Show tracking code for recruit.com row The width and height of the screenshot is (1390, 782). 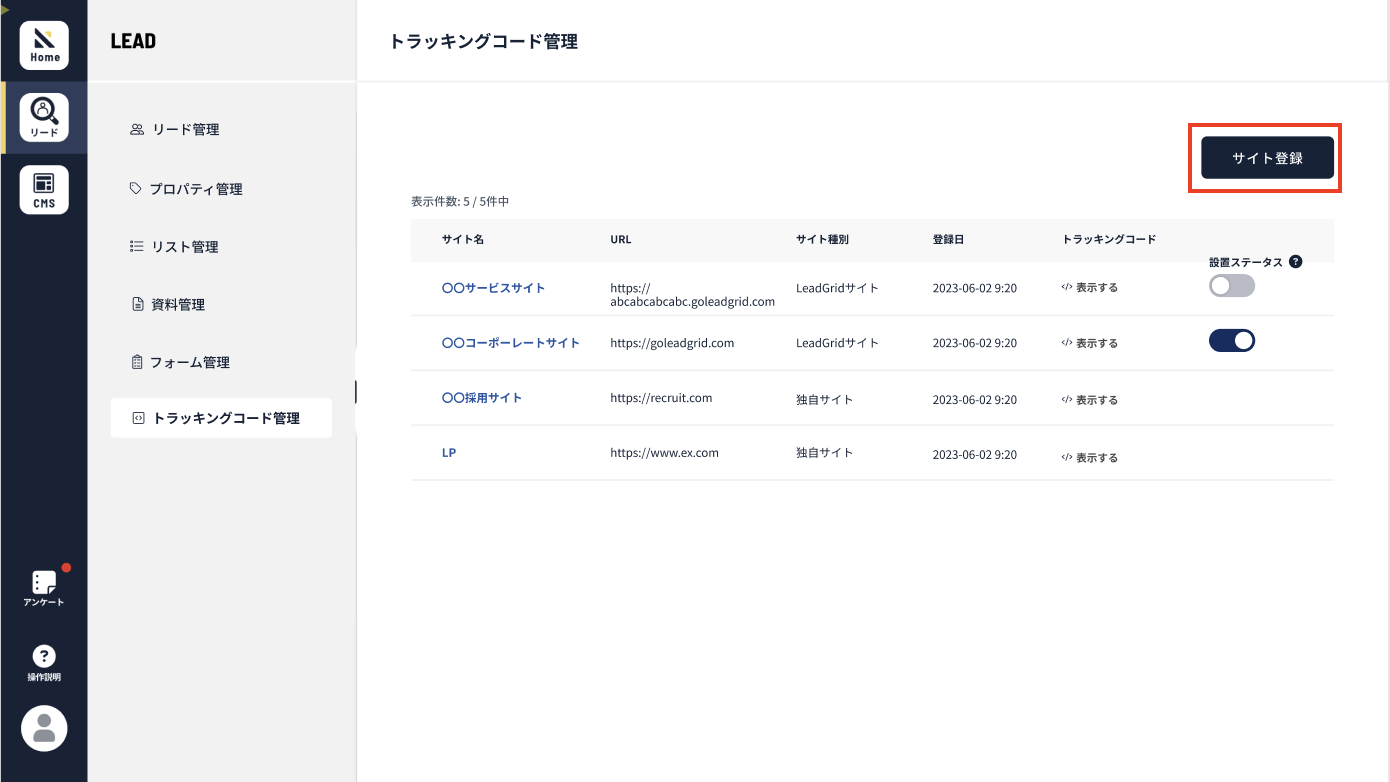(1090, 400)
